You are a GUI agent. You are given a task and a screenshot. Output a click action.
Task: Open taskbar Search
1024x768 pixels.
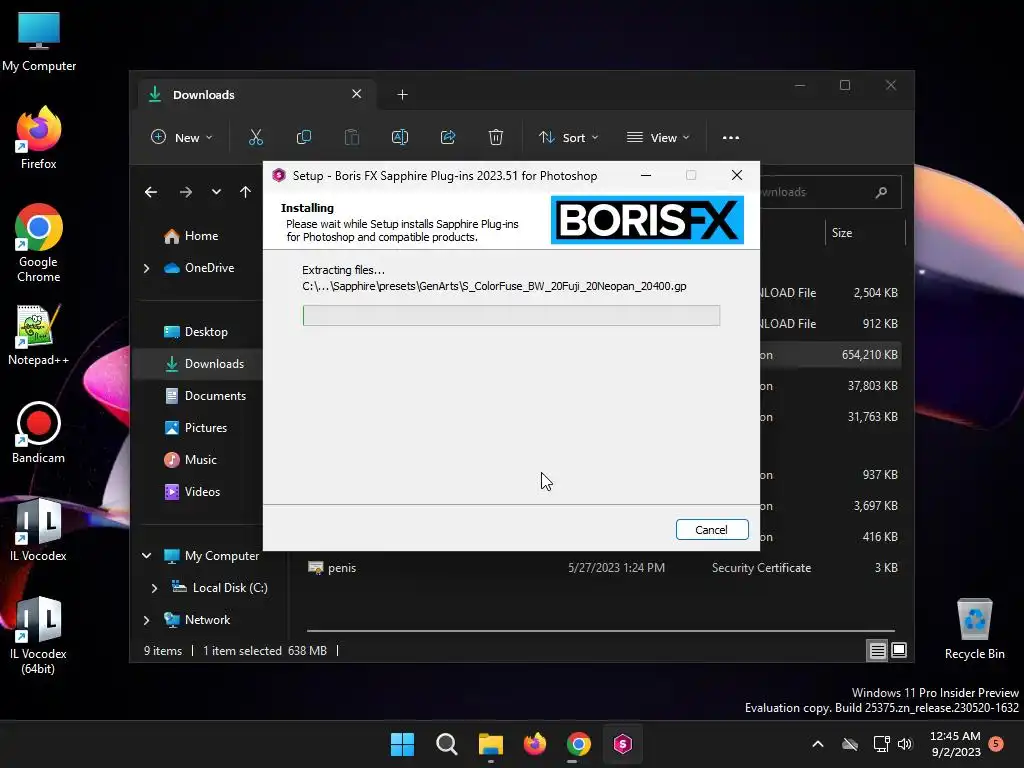(x=447, y=744)
